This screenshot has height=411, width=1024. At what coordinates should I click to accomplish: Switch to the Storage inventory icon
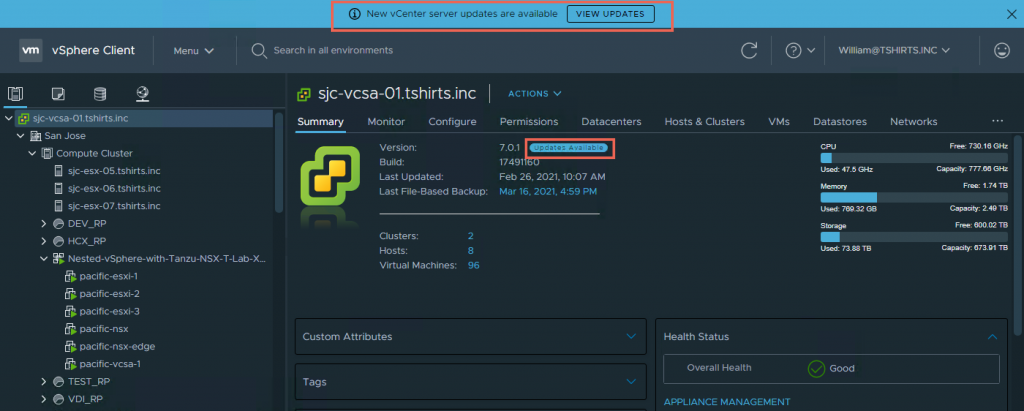click(x=100, y=94)
